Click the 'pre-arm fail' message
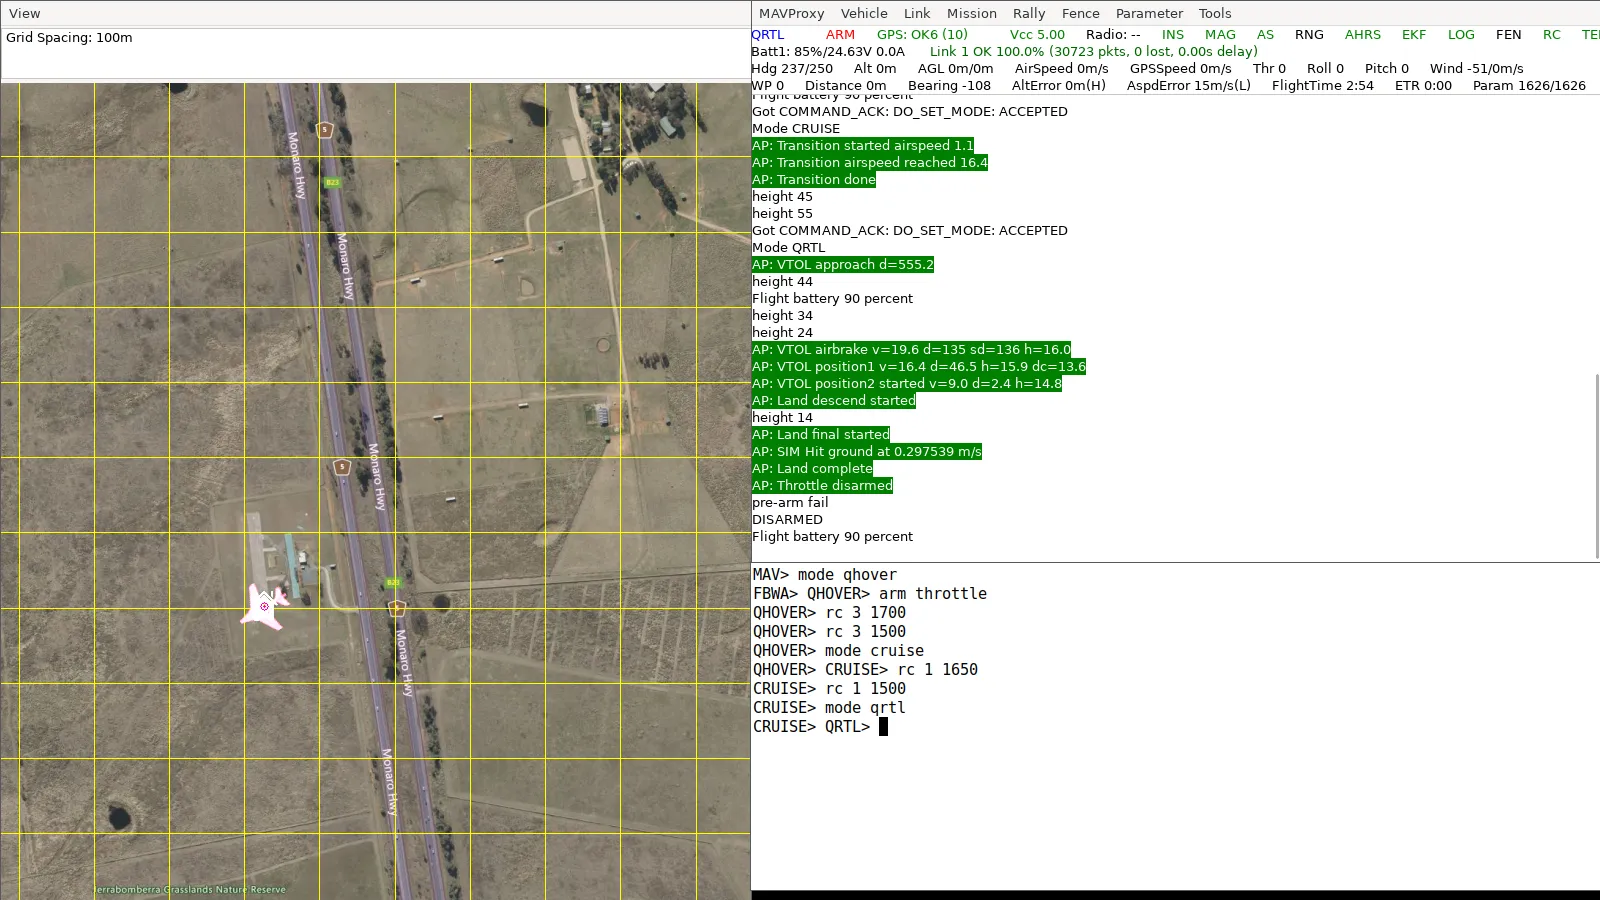Image resolution: width=1600 pixels, height=900 pixels. point(790,502)
